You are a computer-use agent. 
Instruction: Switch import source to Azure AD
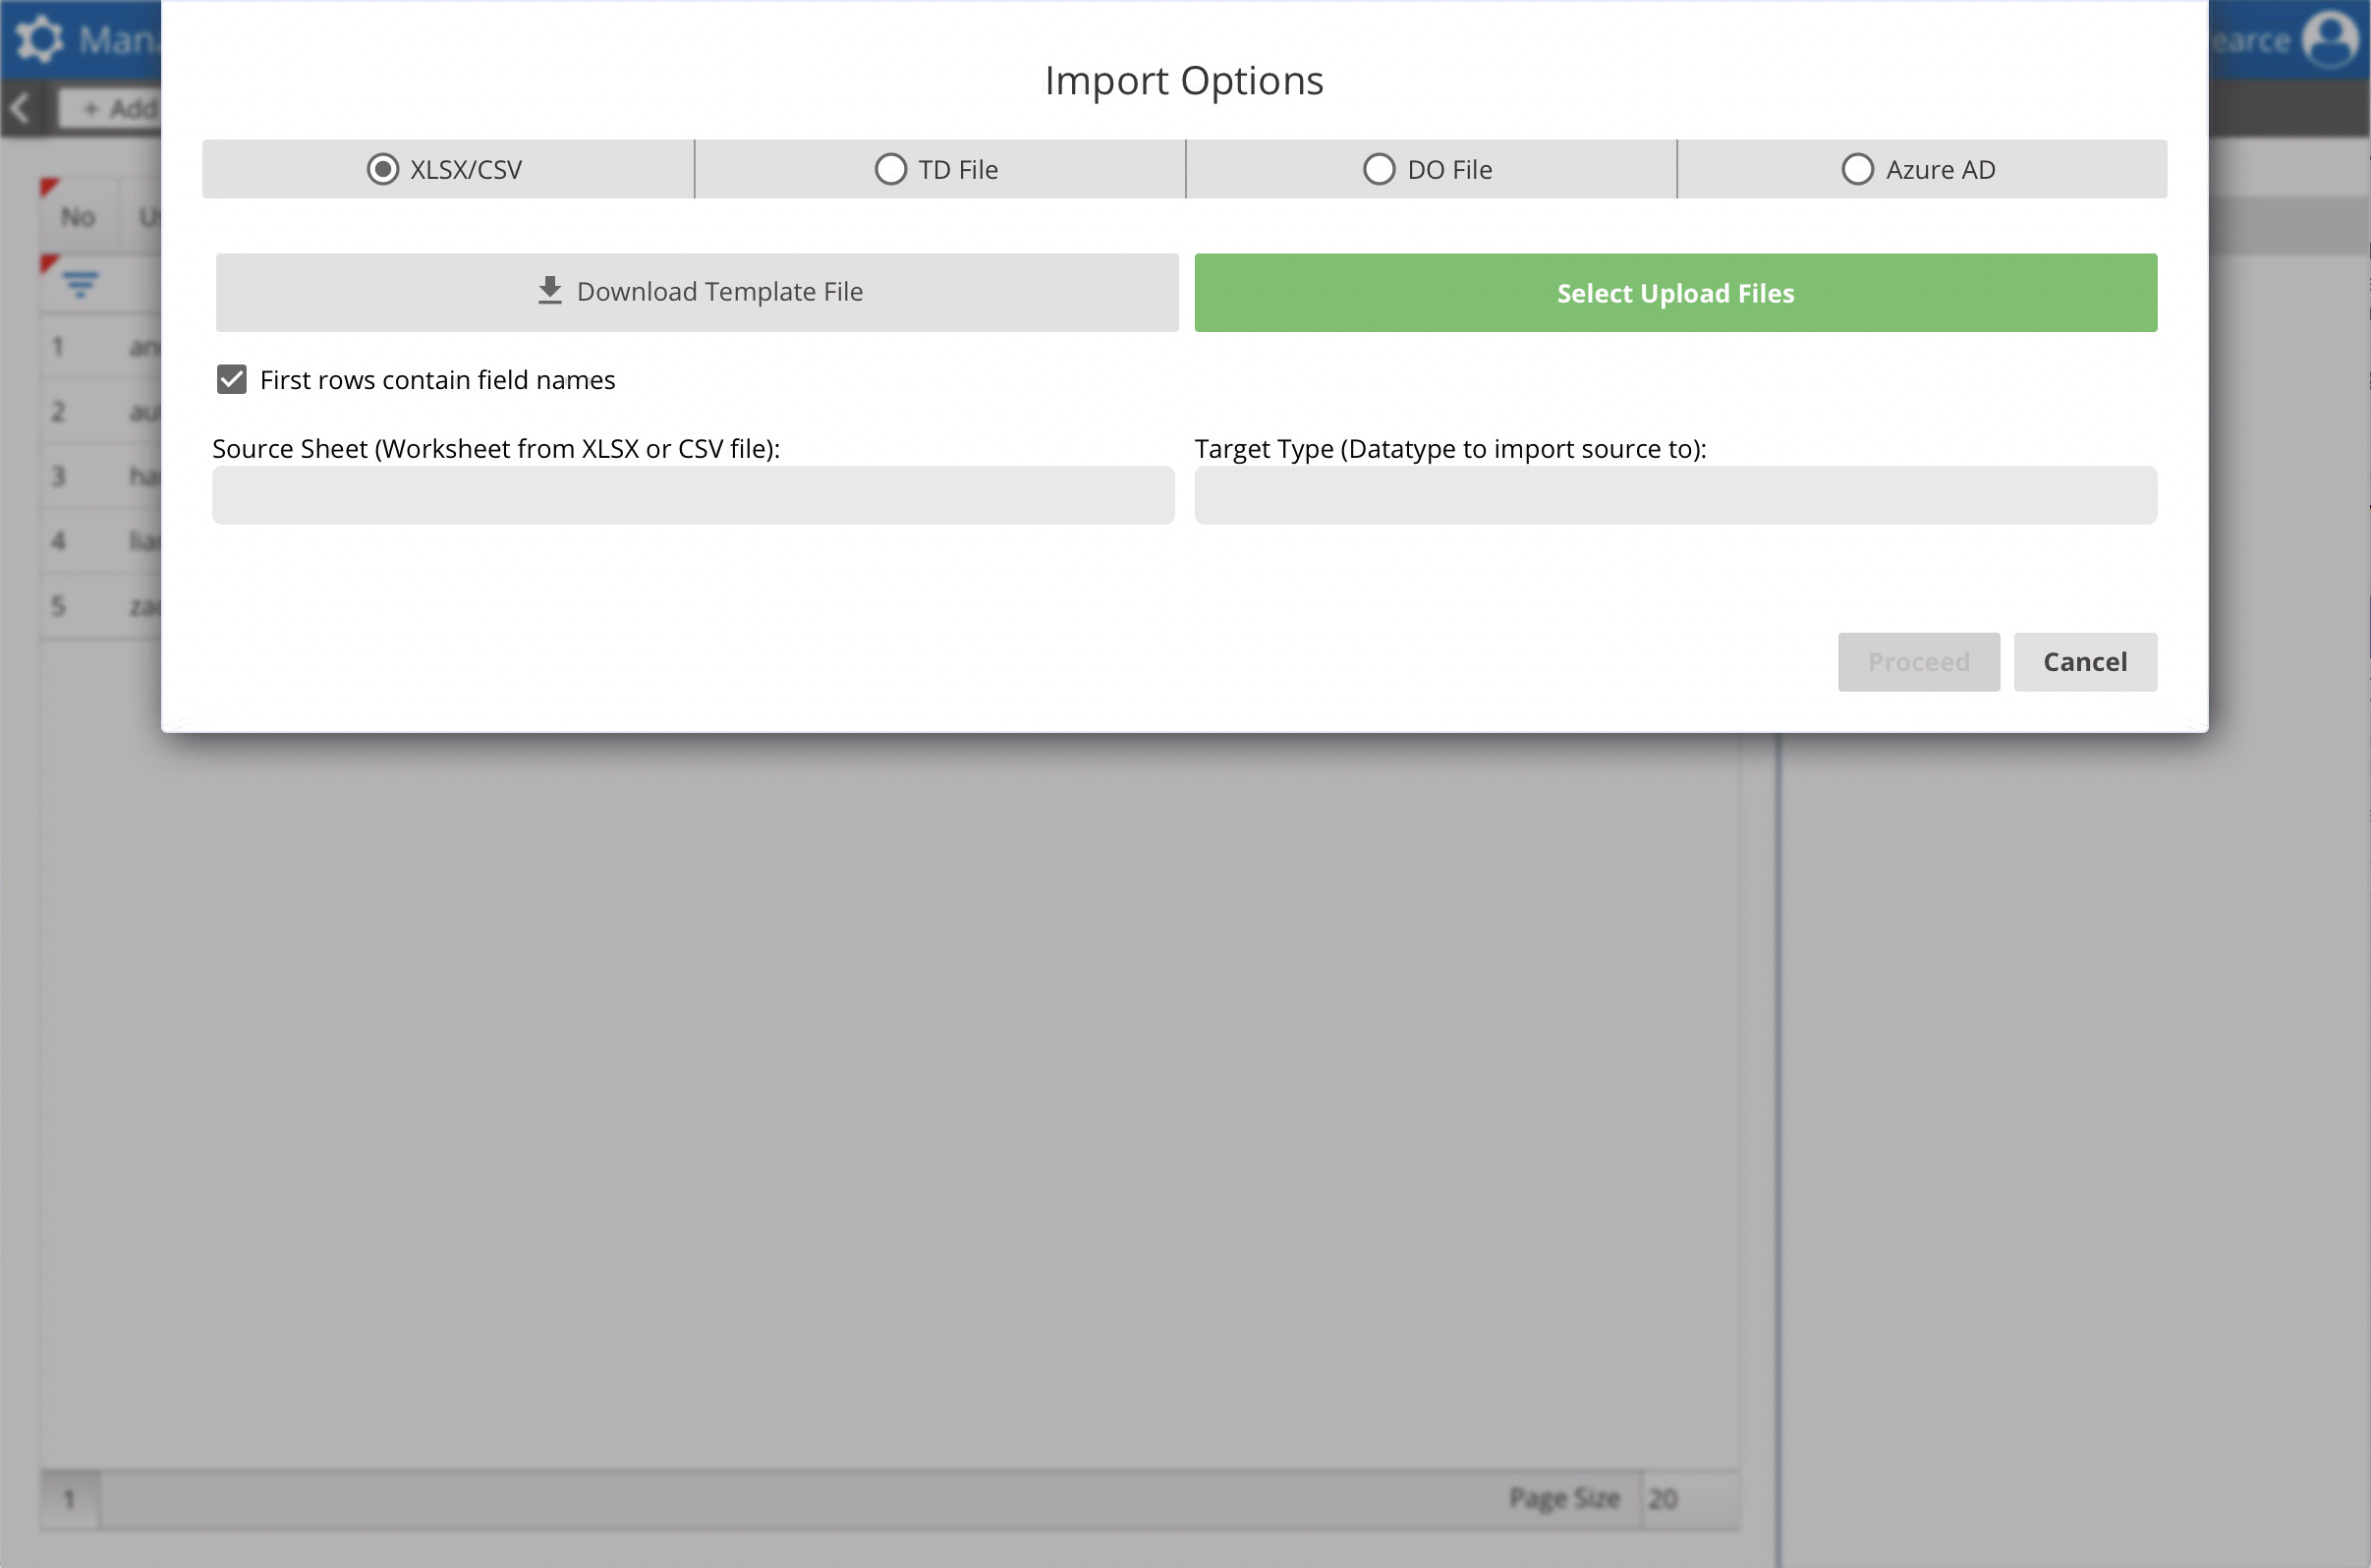point(1857,169)
